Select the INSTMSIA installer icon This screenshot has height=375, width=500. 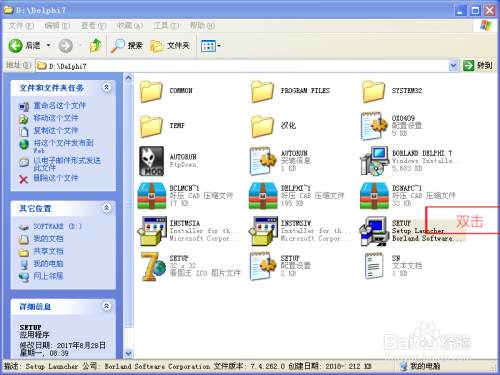coord(152,231)
